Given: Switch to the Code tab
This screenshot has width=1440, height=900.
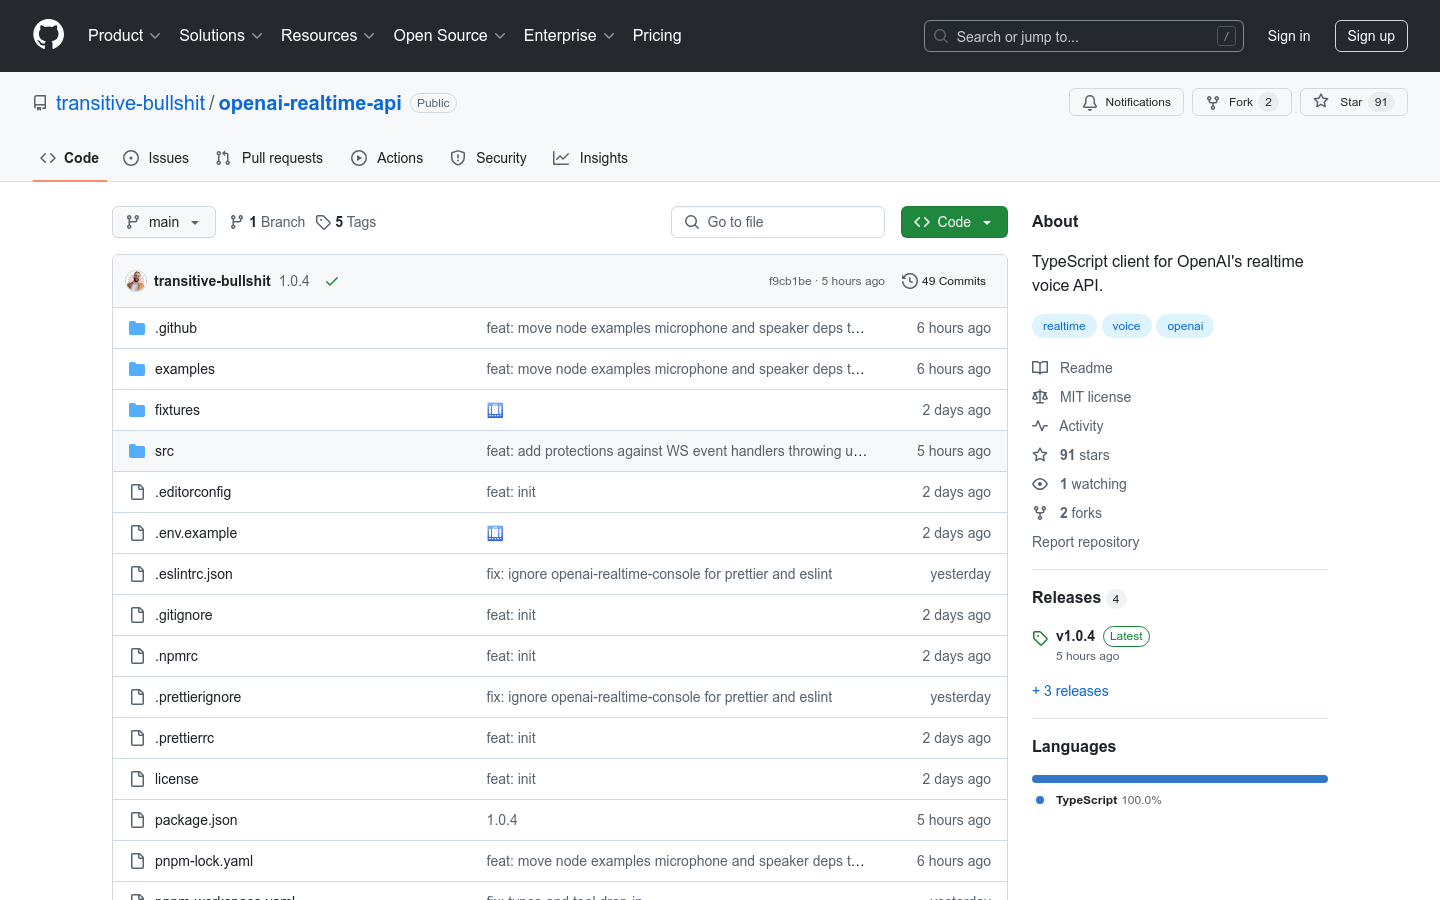Looking at the screenshot, I should [69, 158].
